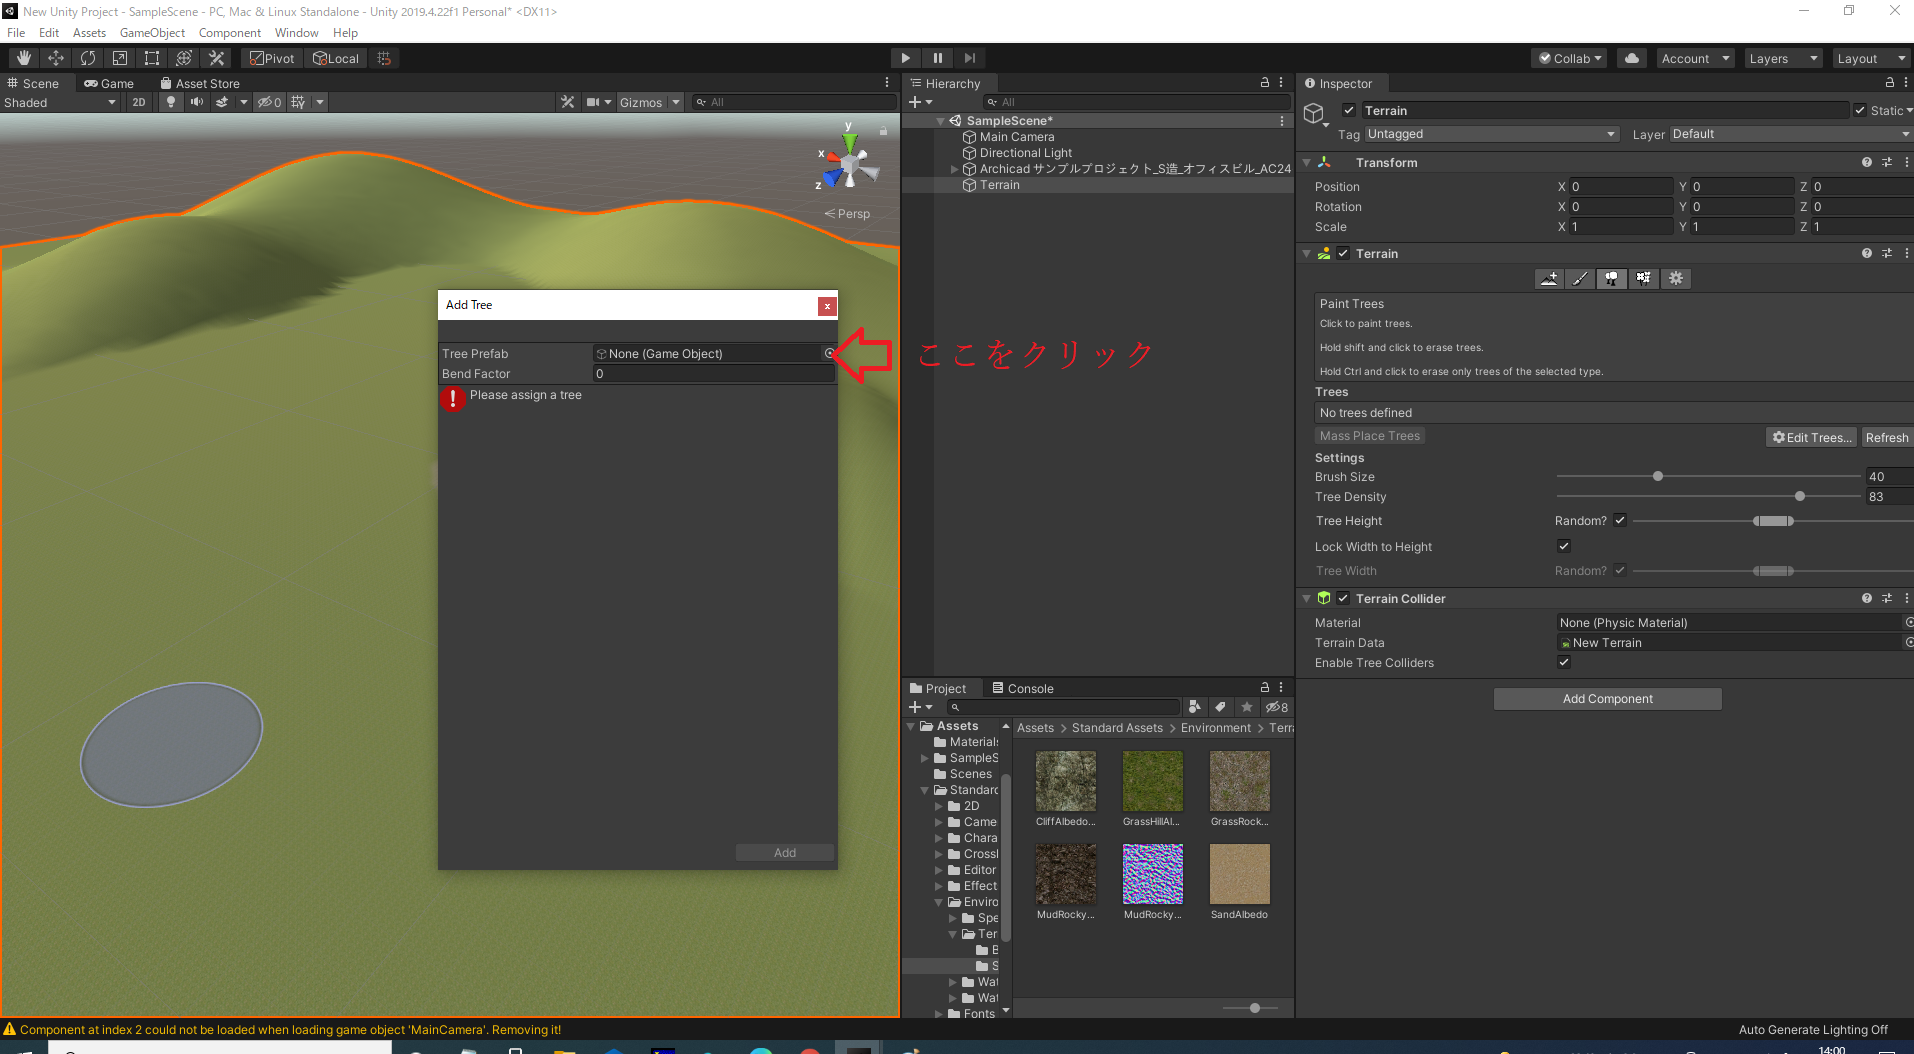Select the combined Transform tool
This screenshot has height=1054, width=1914.
tap(184, 58)
